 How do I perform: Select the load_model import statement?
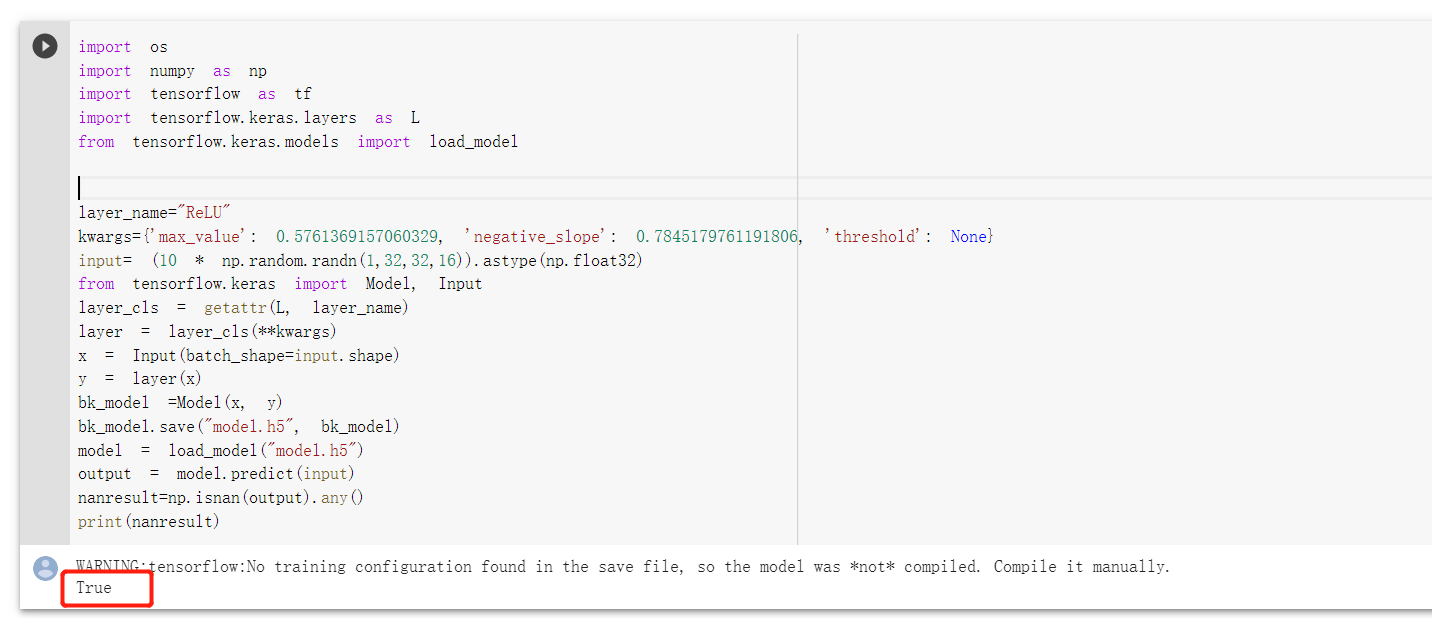coord(297,141)
